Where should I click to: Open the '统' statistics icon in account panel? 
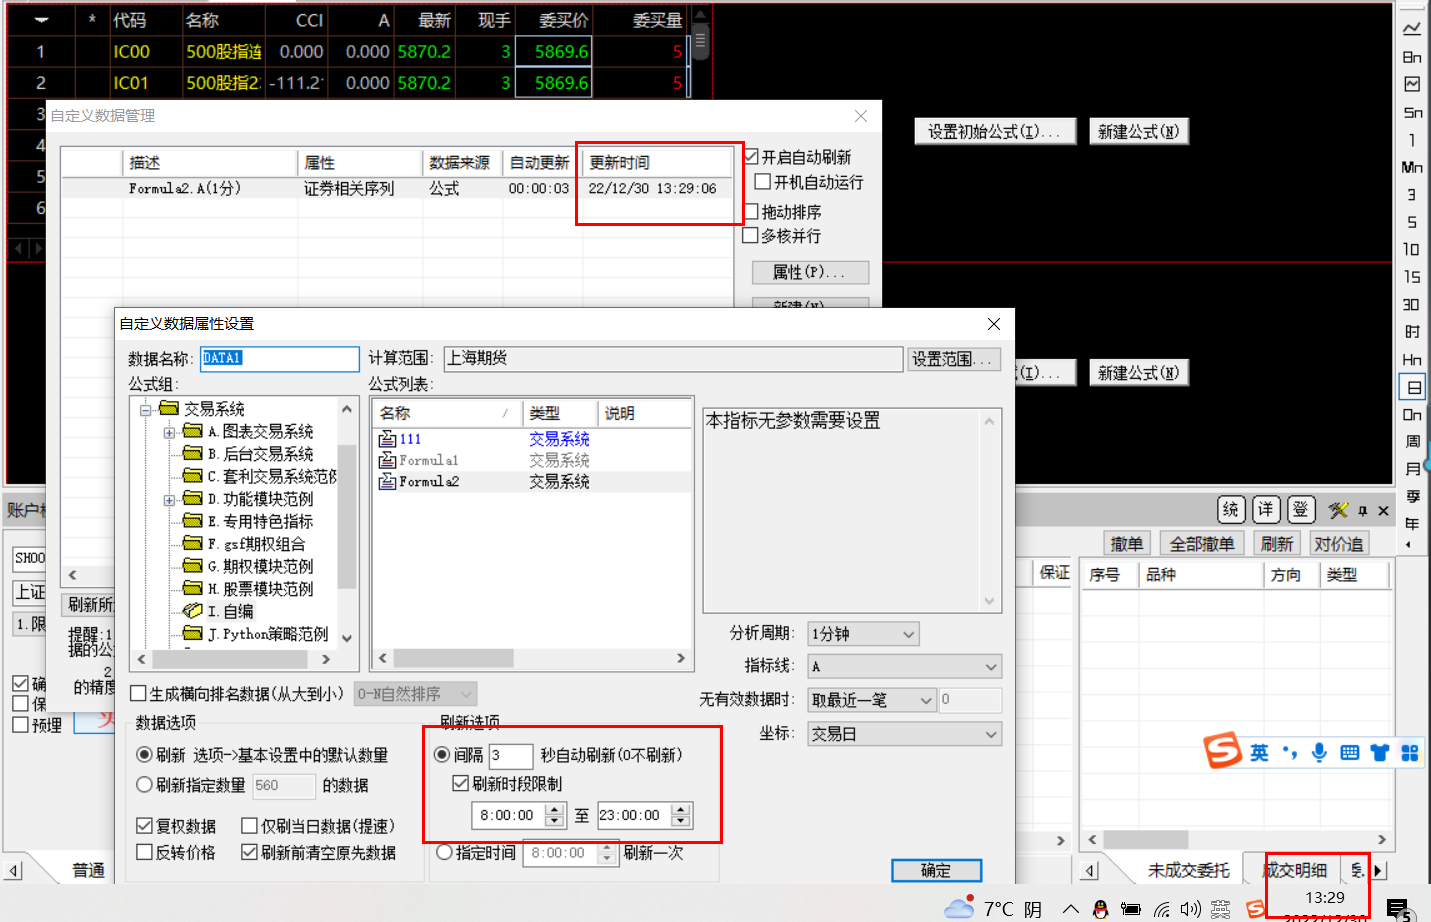(x=1231, y=510)
